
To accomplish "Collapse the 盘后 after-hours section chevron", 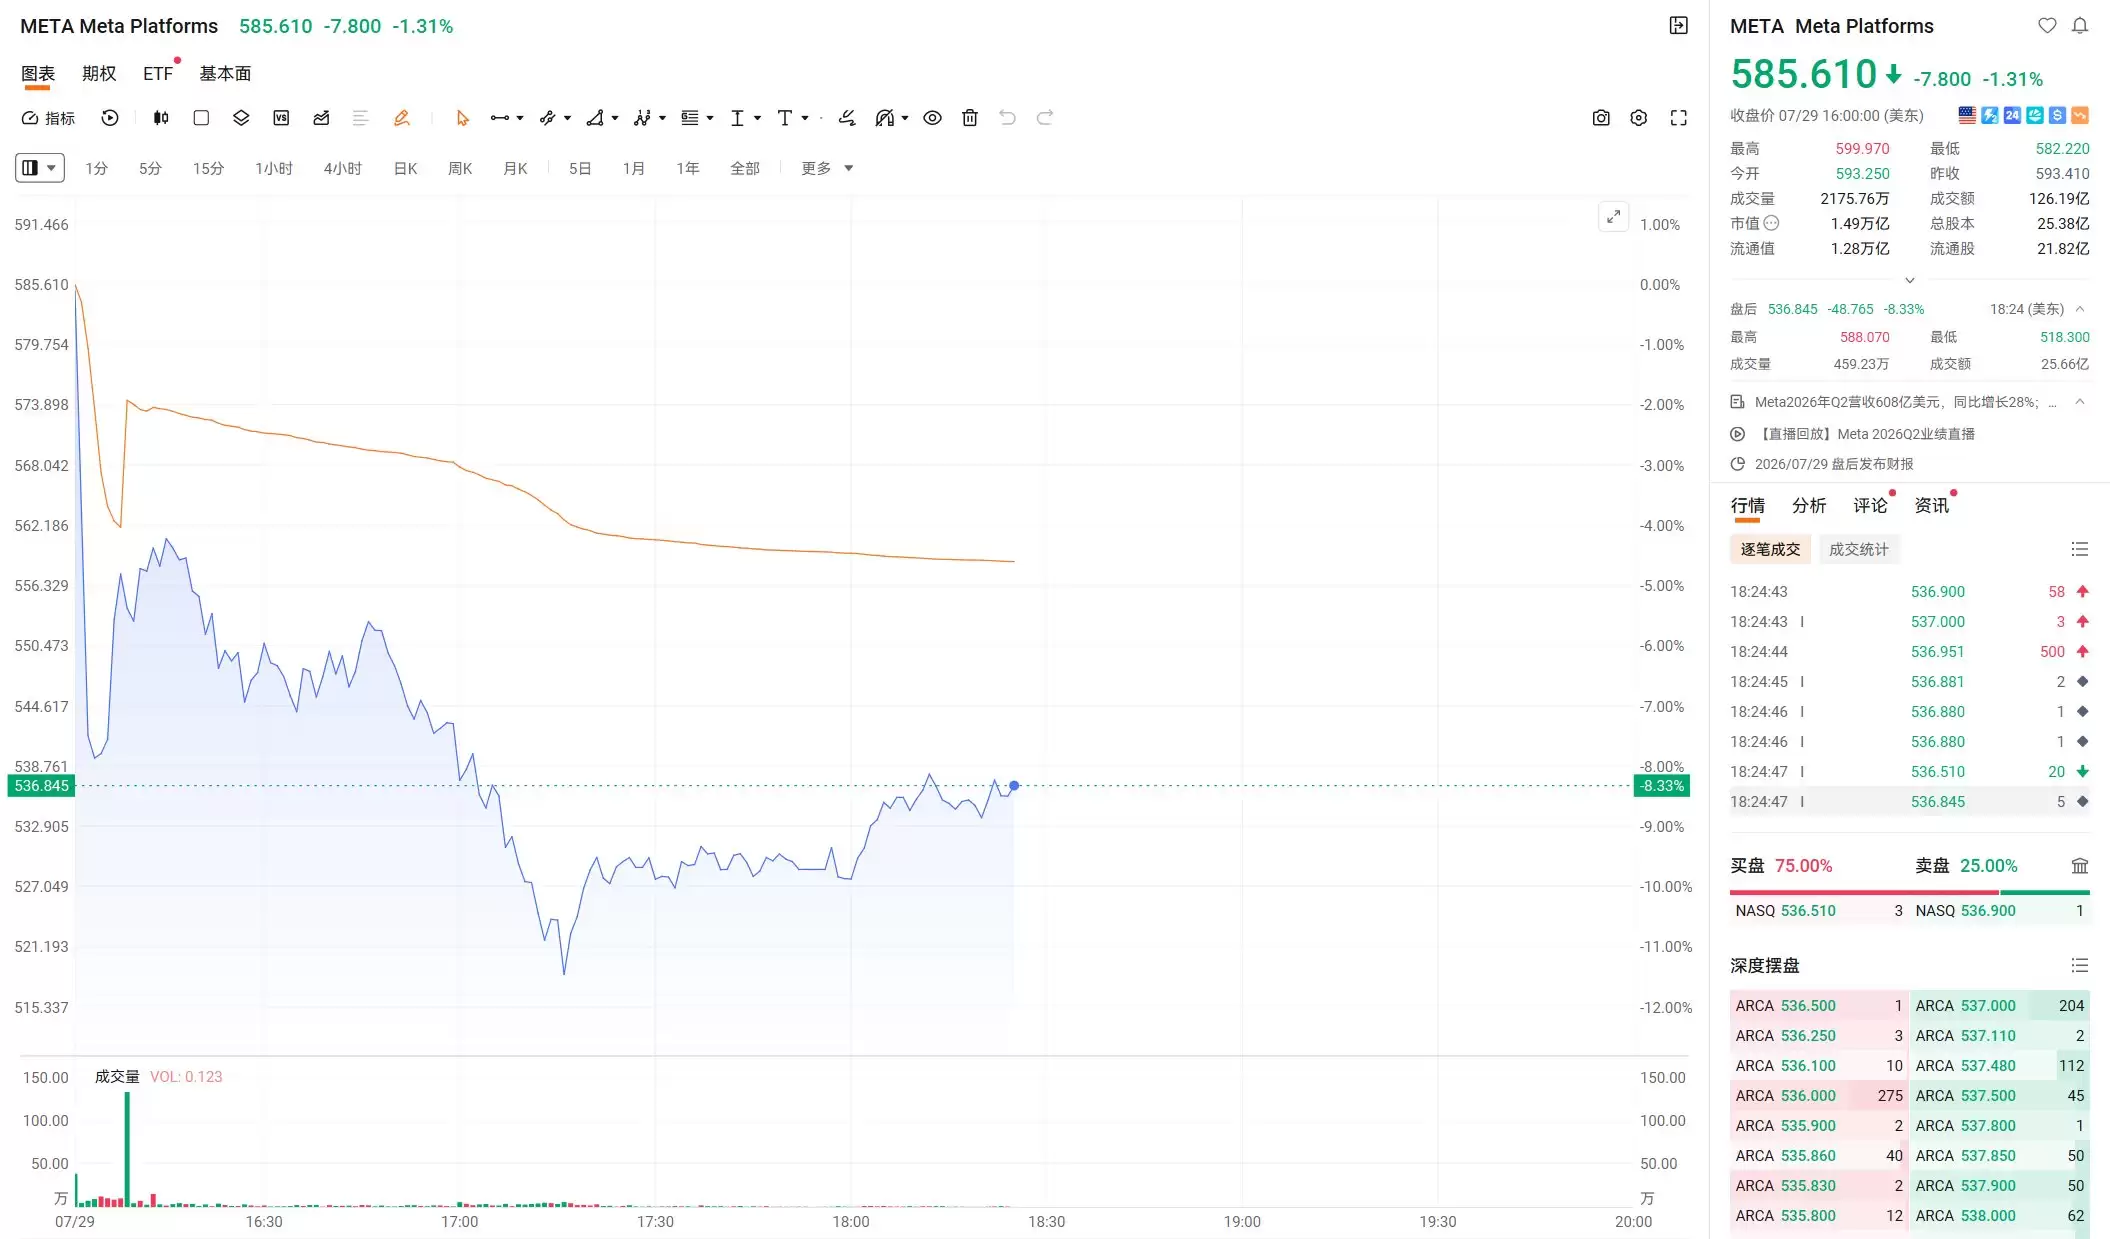I will tap(2080, 309).
